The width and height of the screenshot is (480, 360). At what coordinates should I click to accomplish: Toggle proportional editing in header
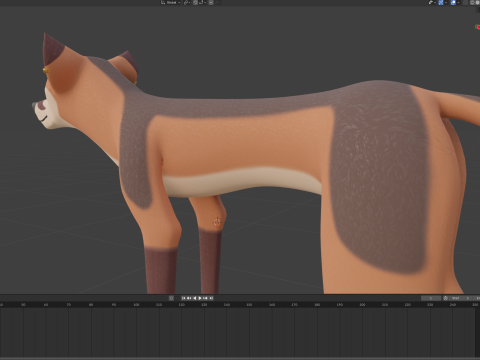coord(211,2)
